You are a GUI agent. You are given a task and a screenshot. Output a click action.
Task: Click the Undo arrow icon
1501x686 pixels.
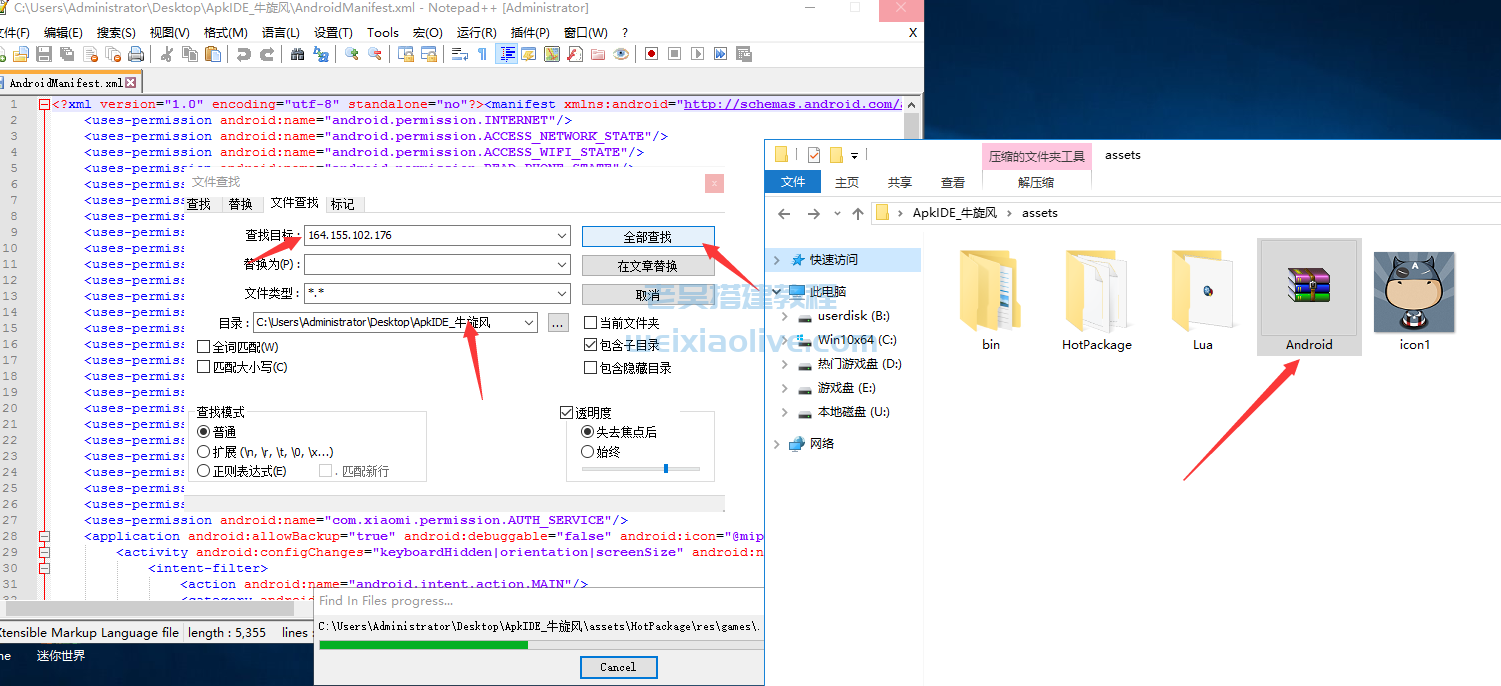point(243,54)
